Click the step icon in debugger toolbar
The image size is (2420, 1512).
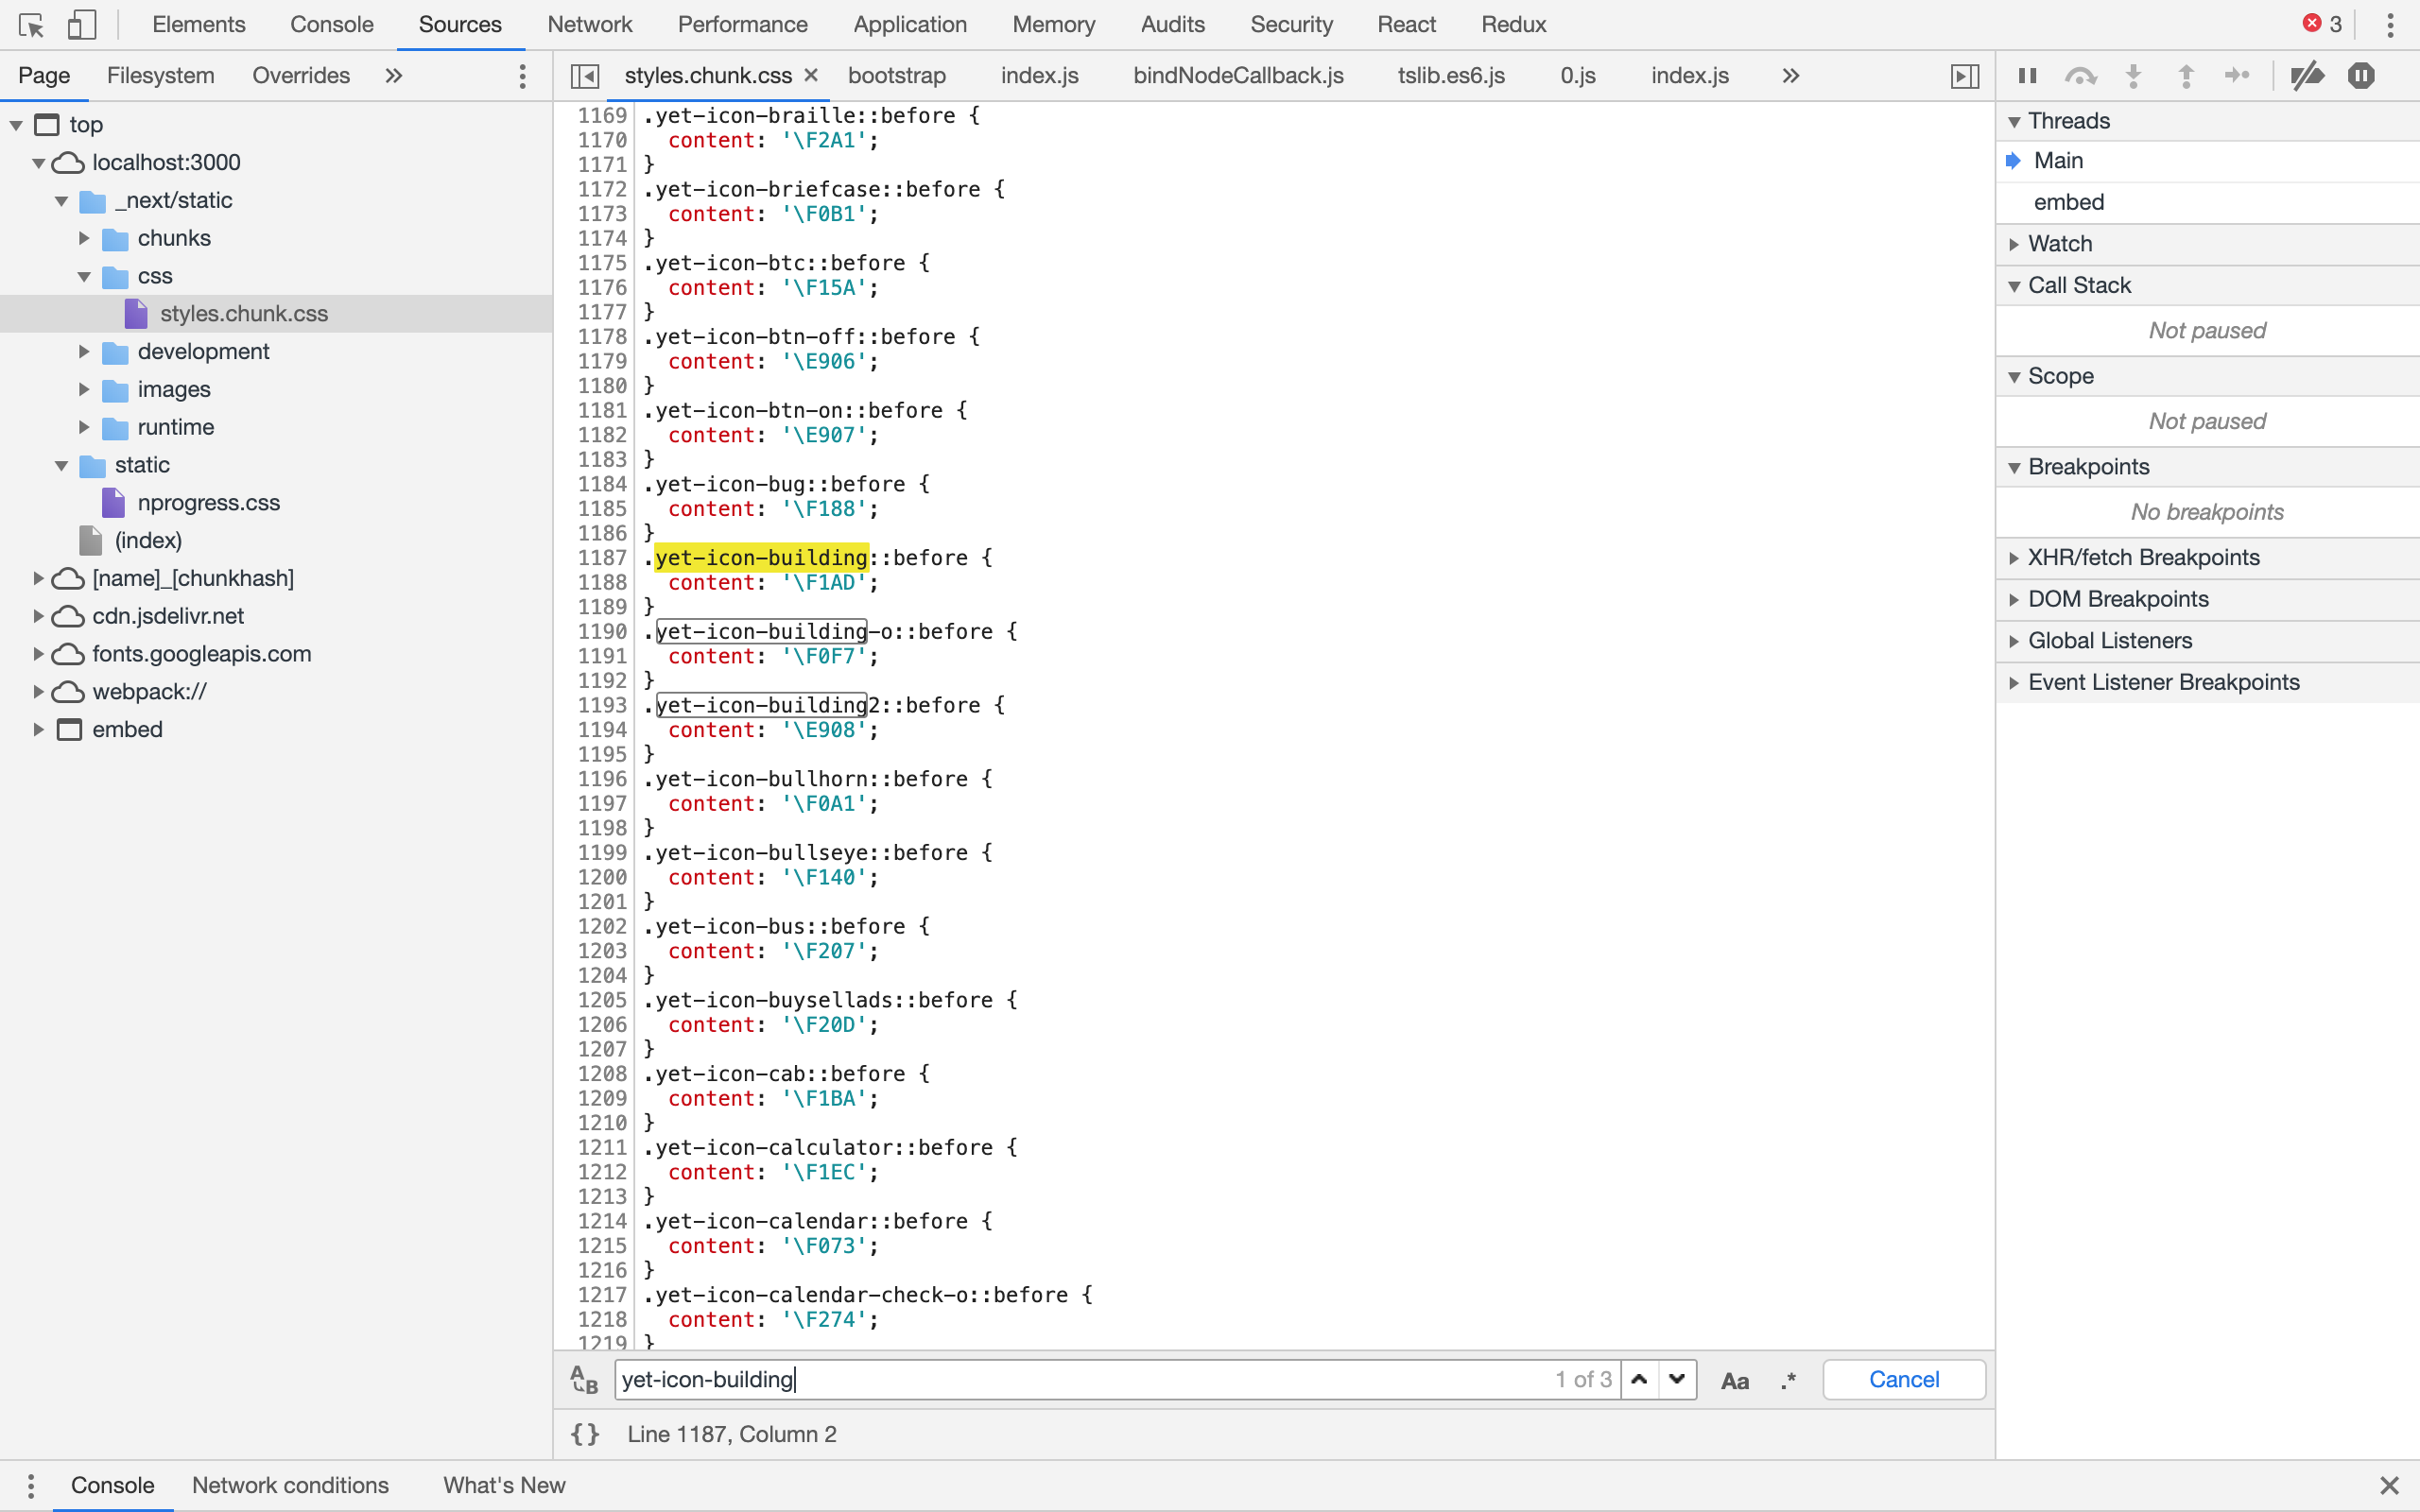2237,76
